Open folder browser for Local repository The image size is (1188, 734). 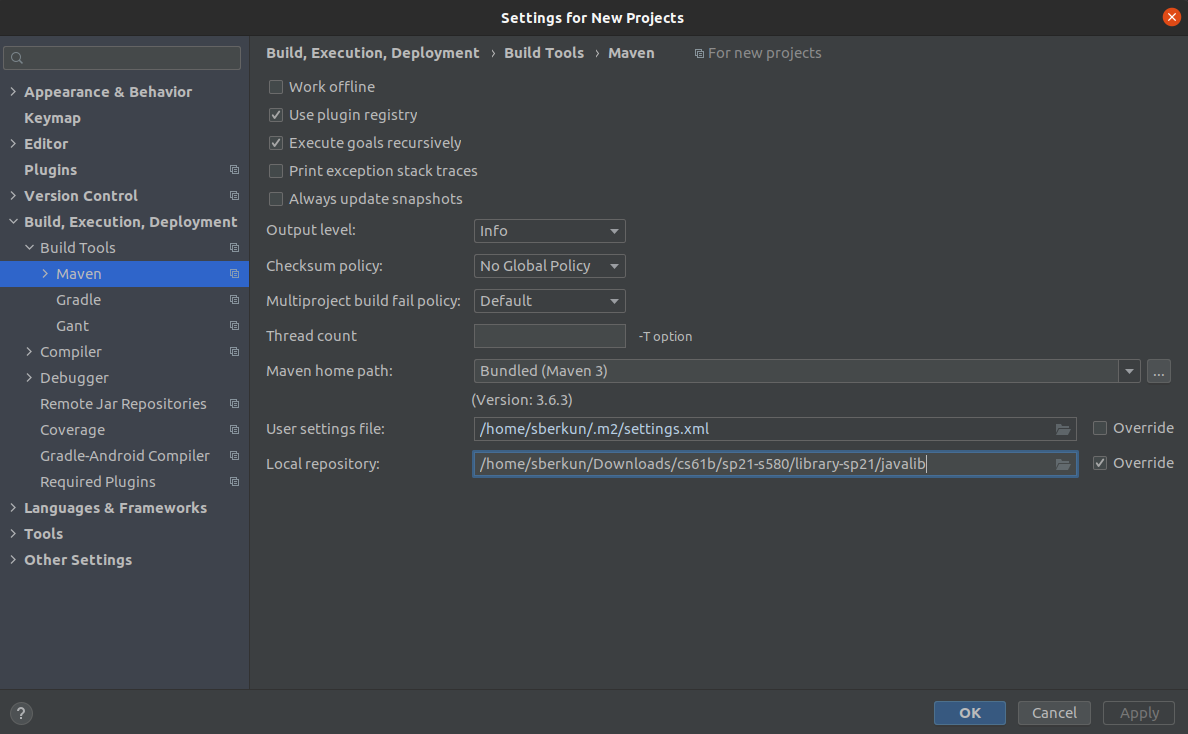(x=1063, y=464)
